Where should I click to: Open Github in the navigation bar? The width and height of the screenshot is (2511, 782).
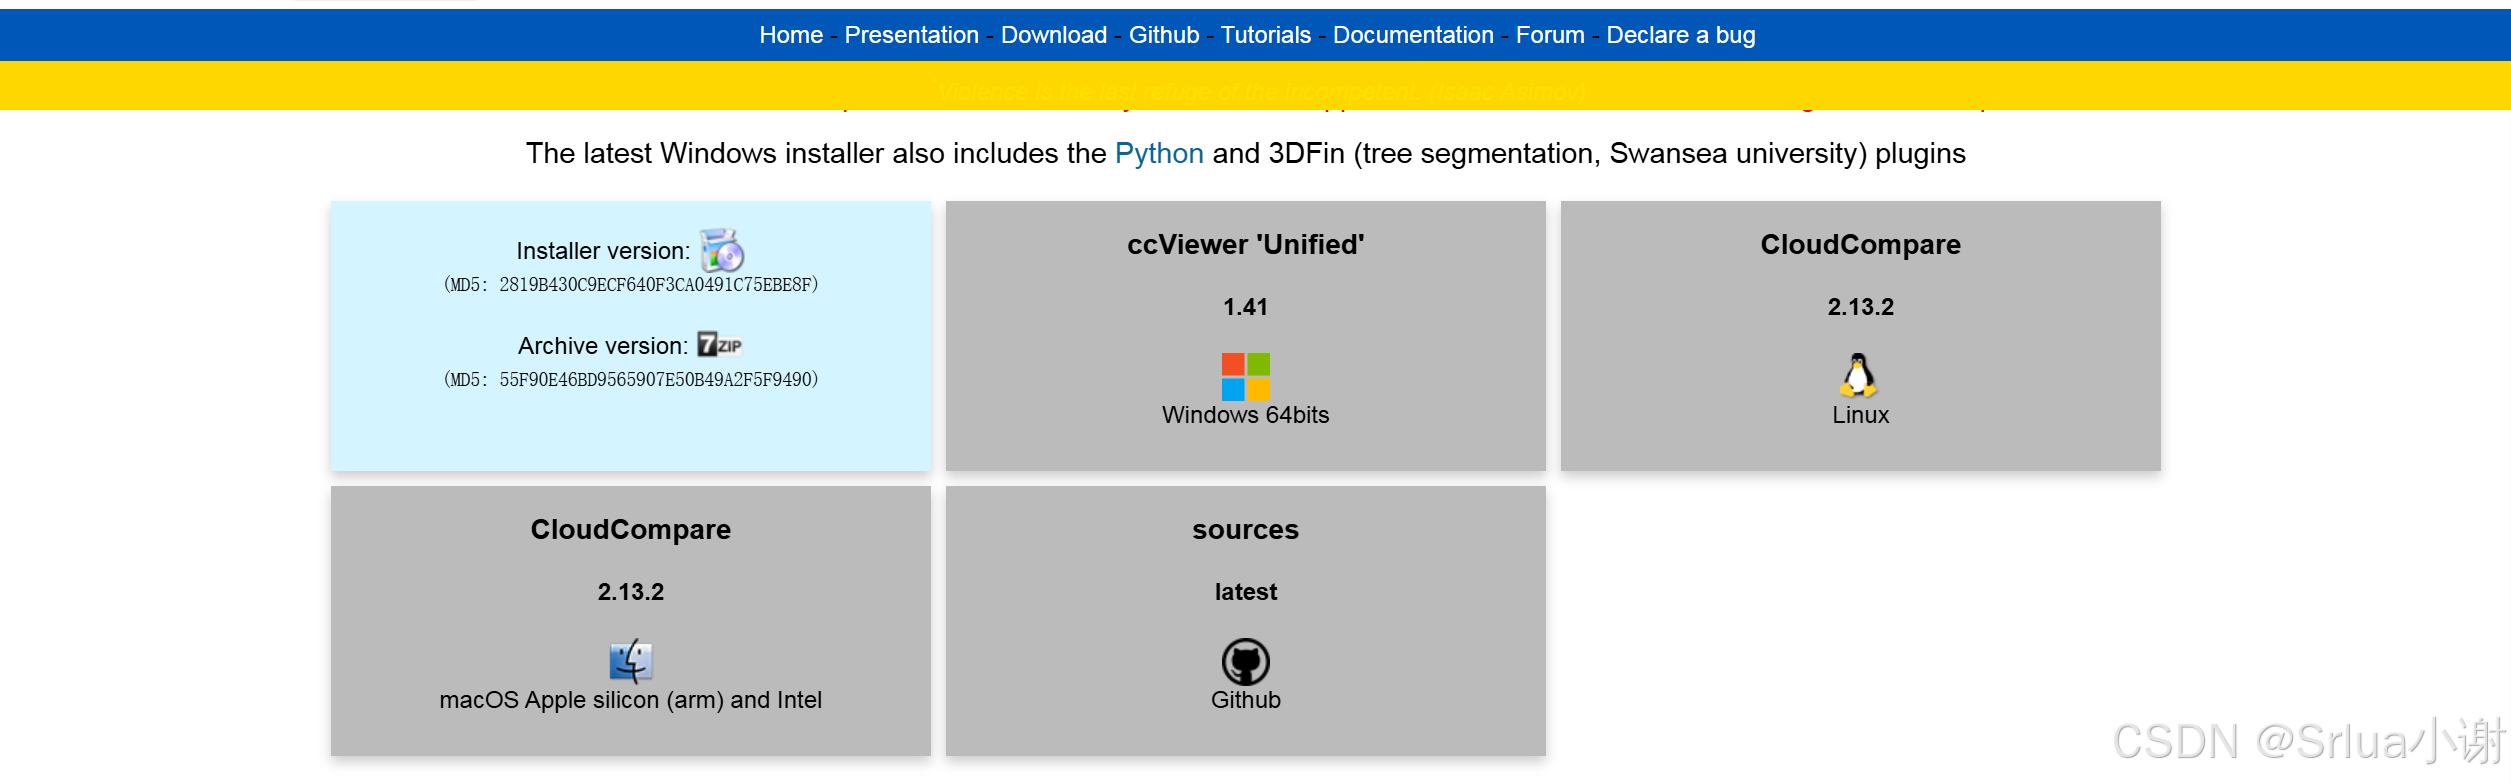1163,35
